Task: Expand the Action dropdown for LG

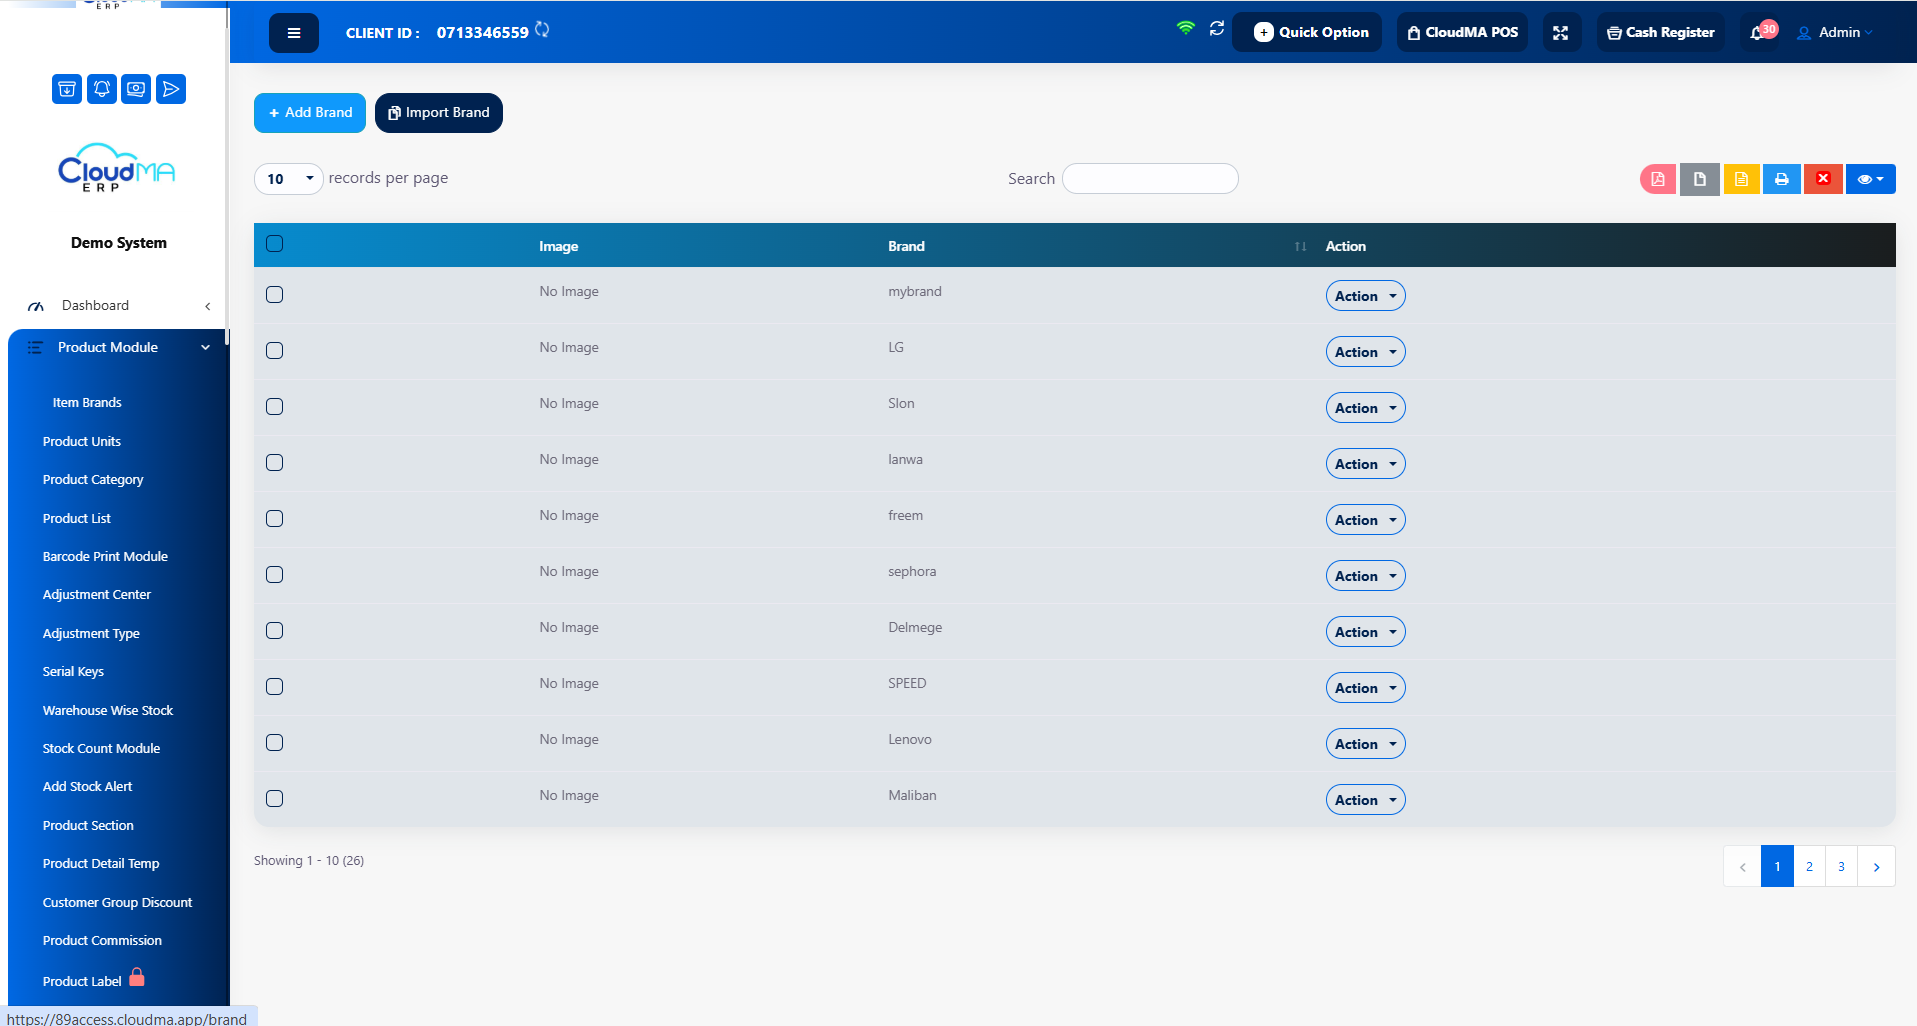Action: coord(1365,352)
